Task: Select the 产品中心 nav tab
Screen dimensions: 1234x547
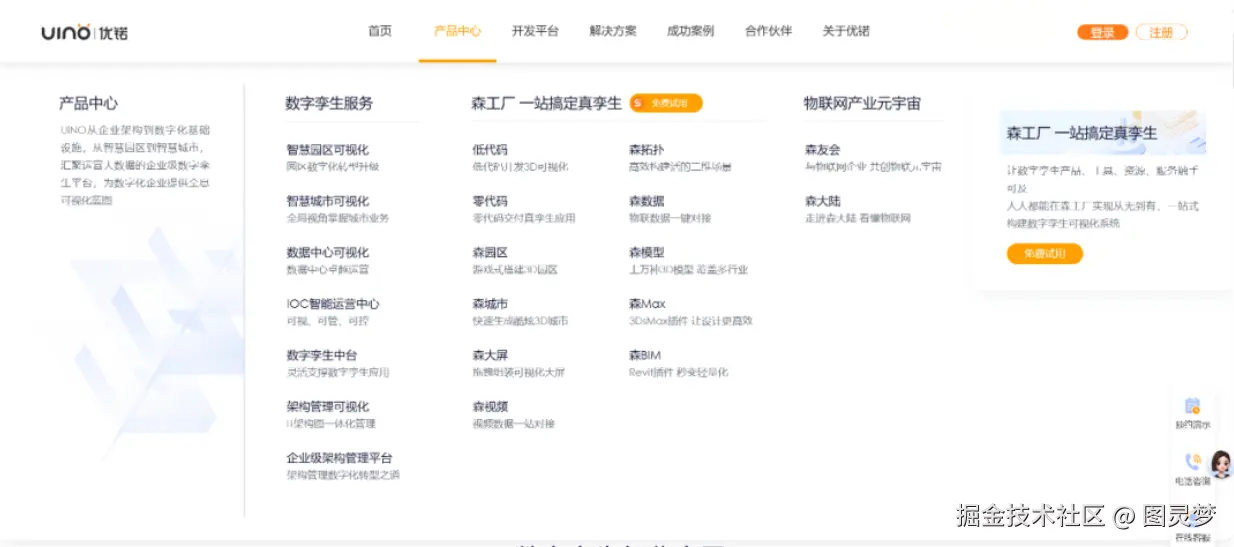Action: (457, 31)
